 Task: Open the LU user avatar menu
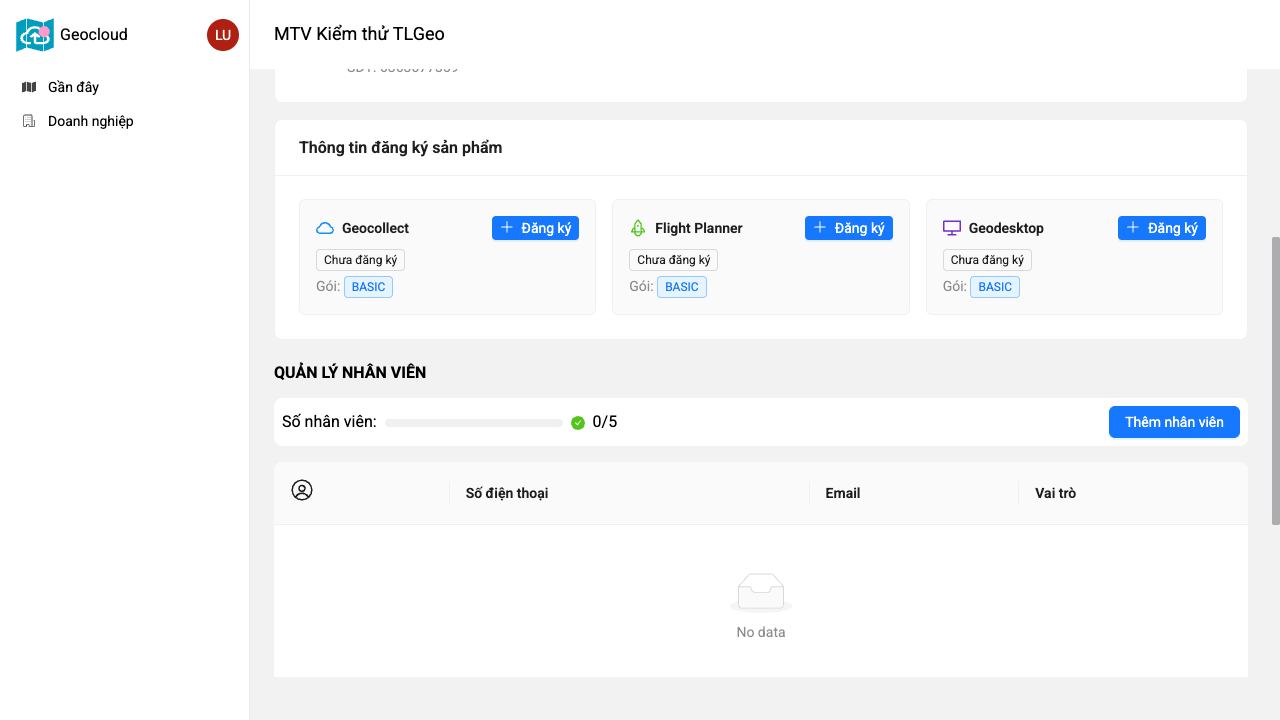(x=223, y=35)
